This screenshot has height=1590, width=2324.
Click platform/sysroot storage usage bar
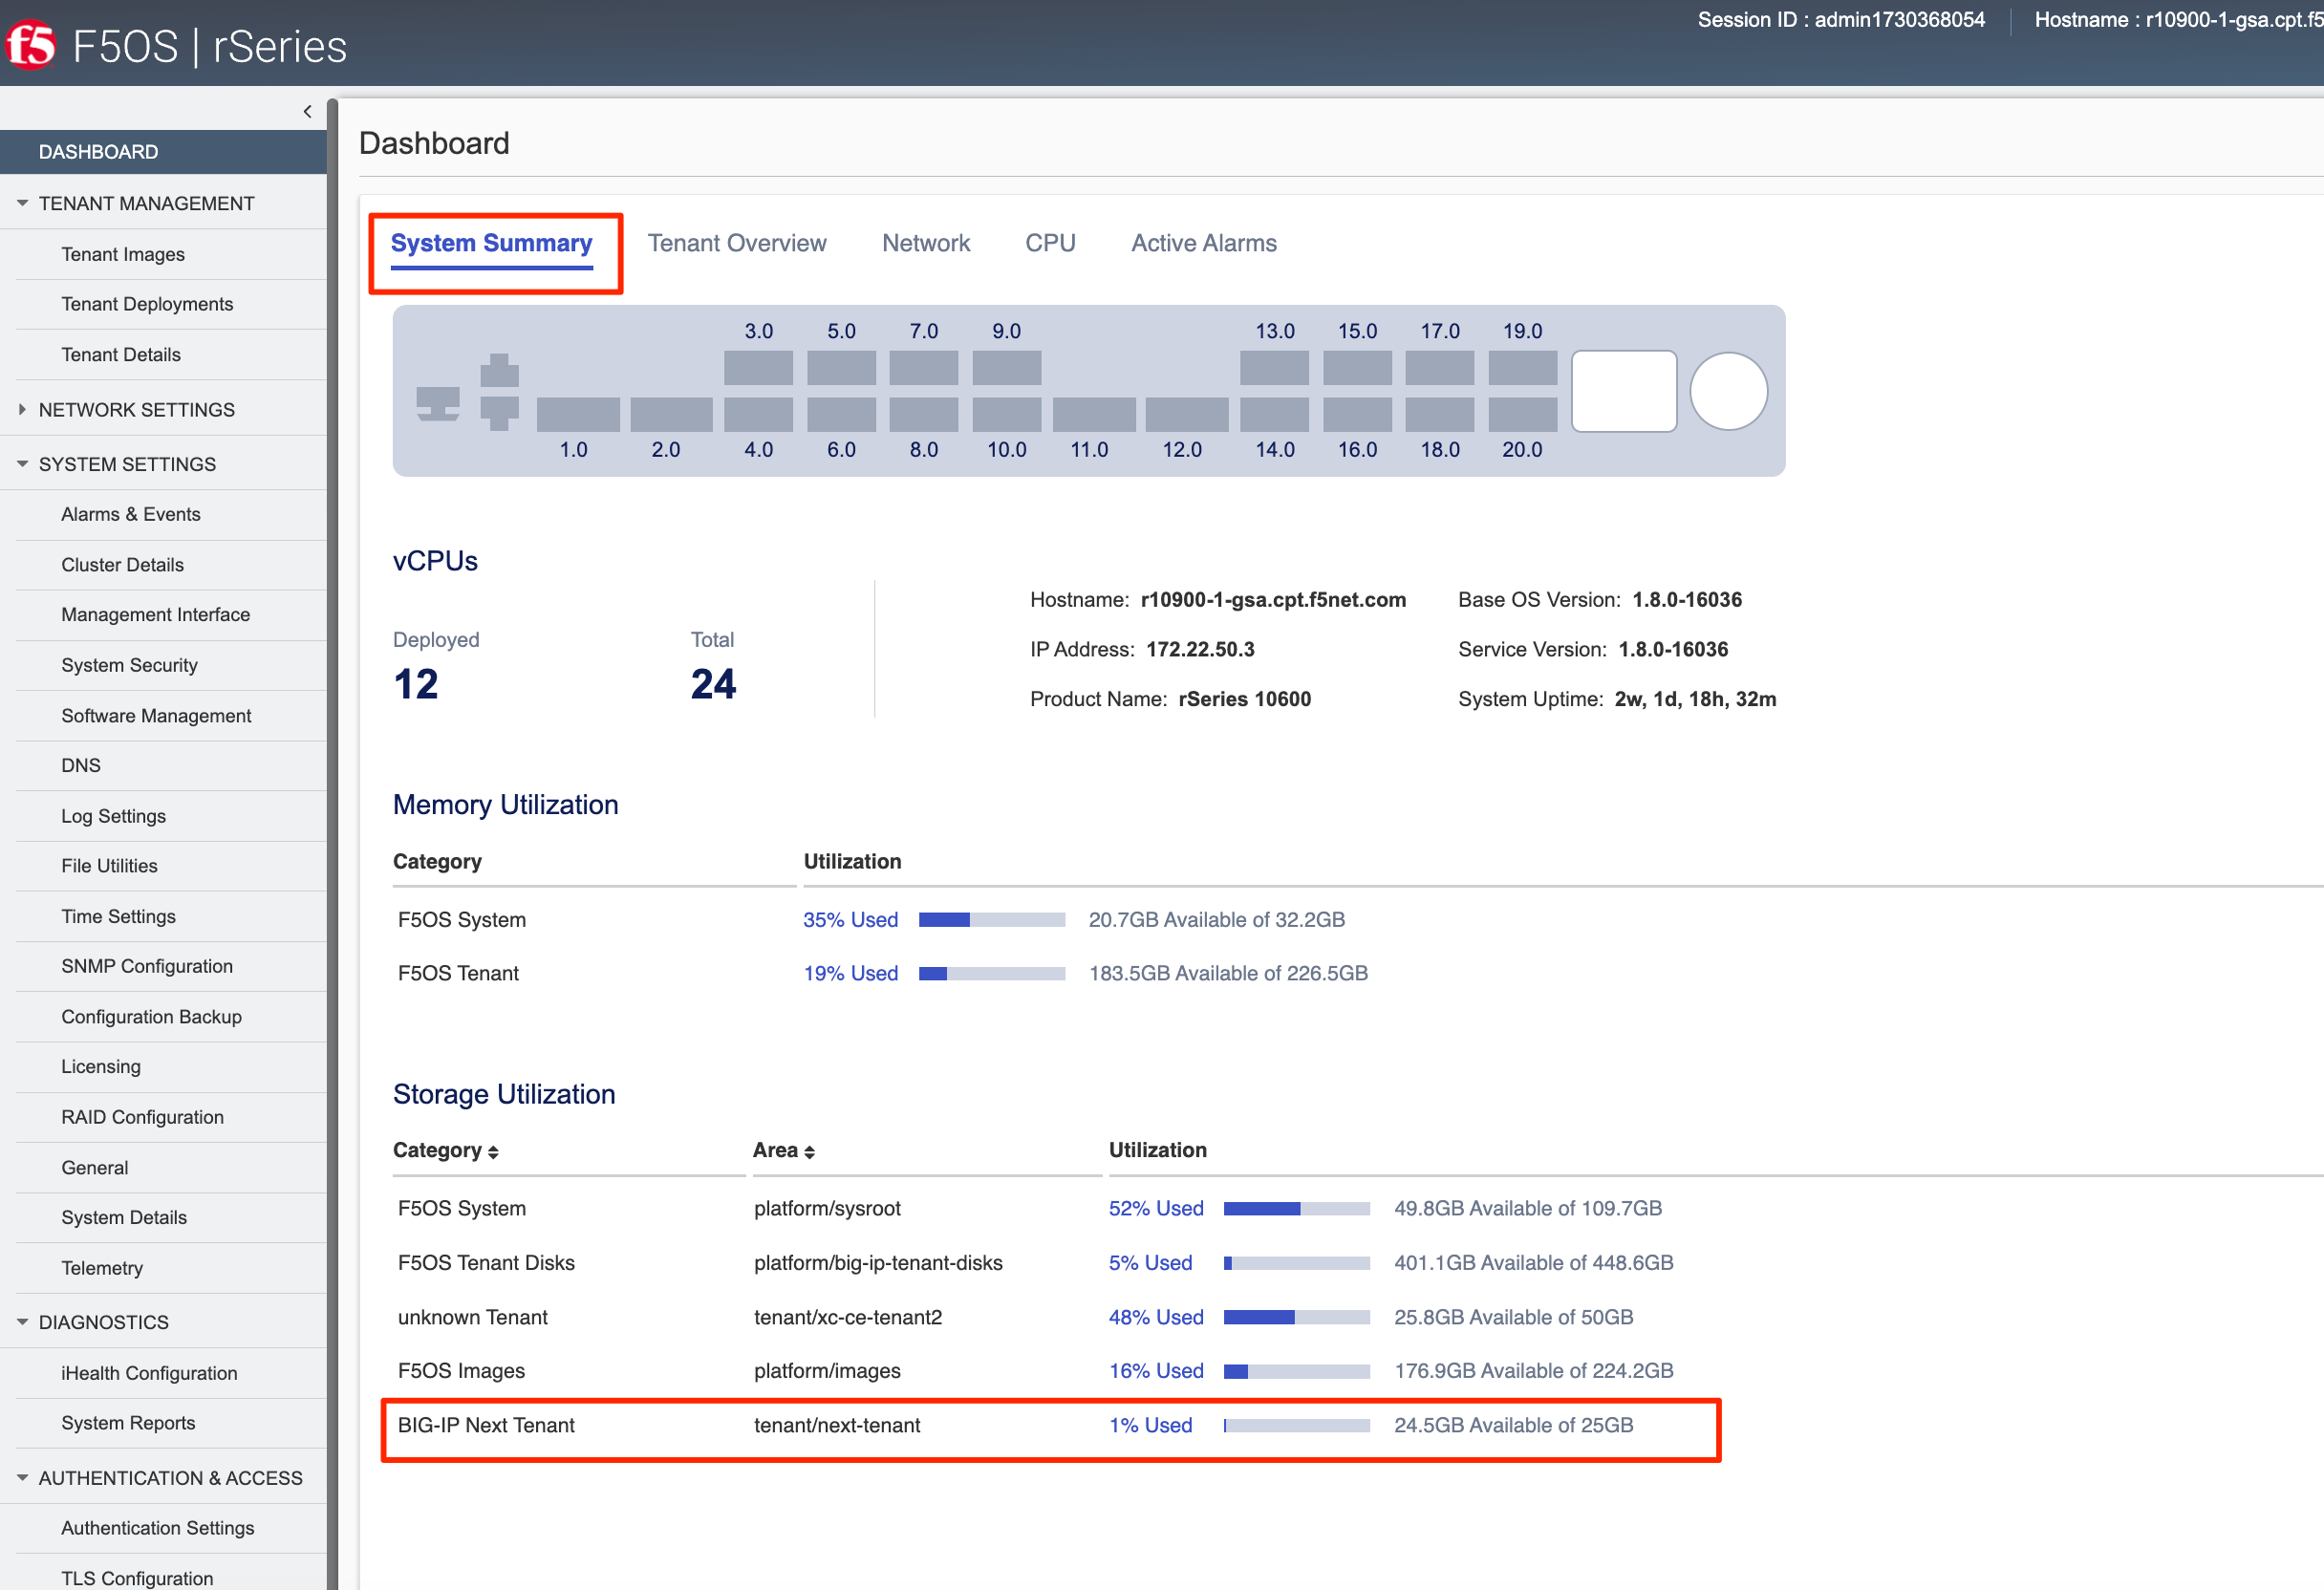point(1297,1209)
